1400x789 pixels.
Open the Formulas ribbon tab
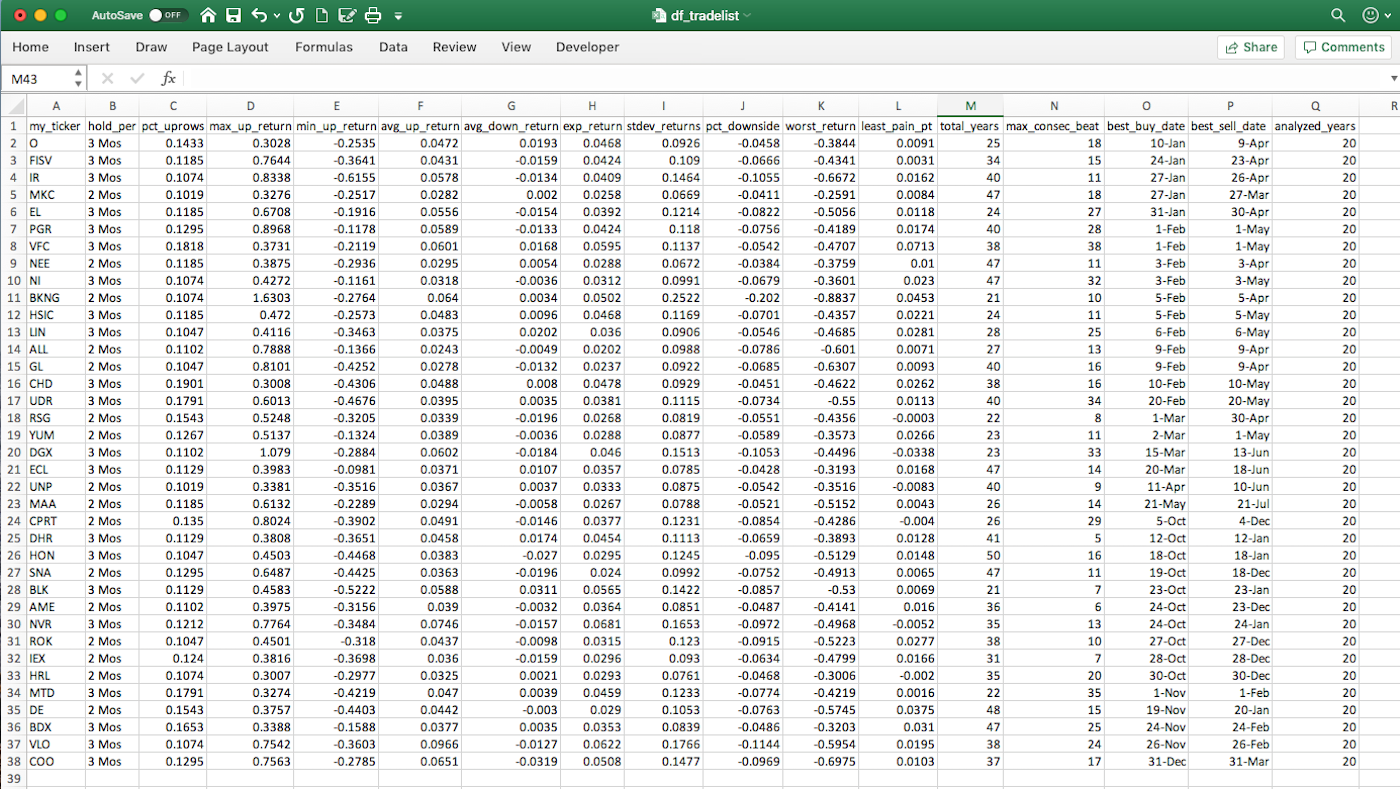[323, 47]
